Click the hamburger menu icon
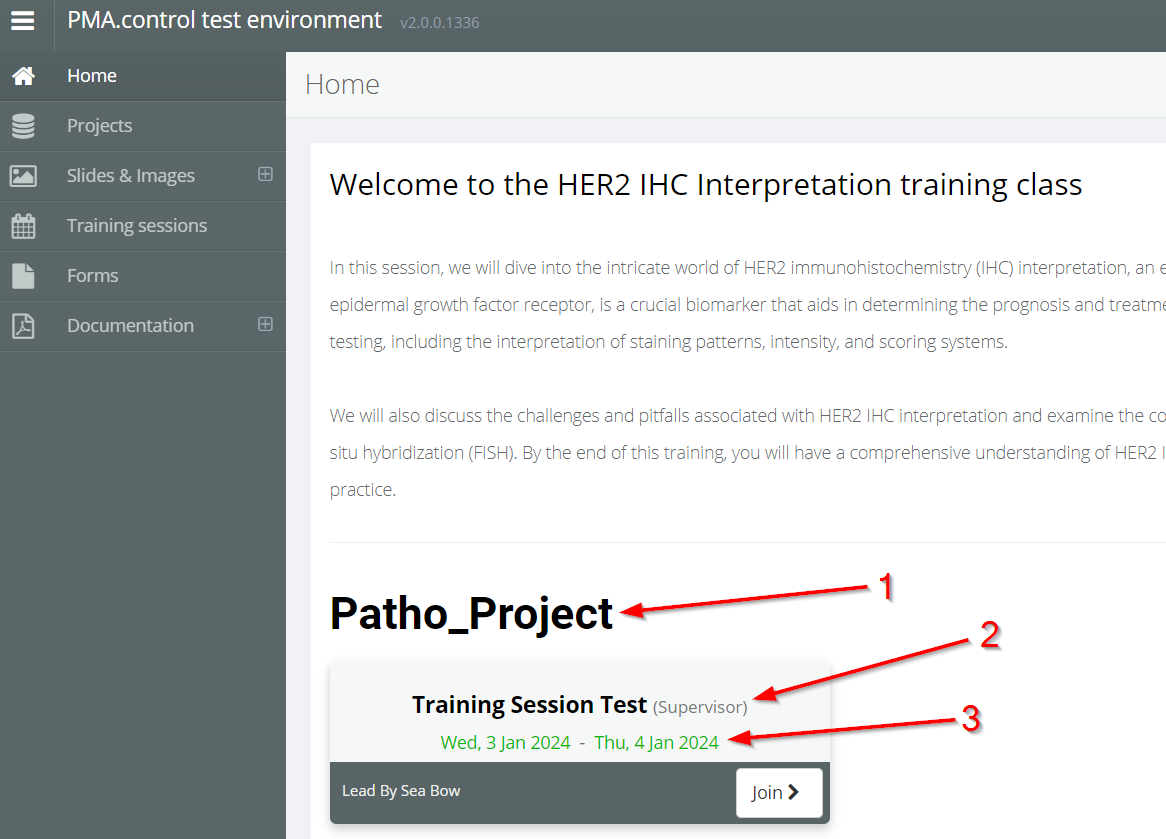Screen dimensions: 1166x839 coord(23,21)
